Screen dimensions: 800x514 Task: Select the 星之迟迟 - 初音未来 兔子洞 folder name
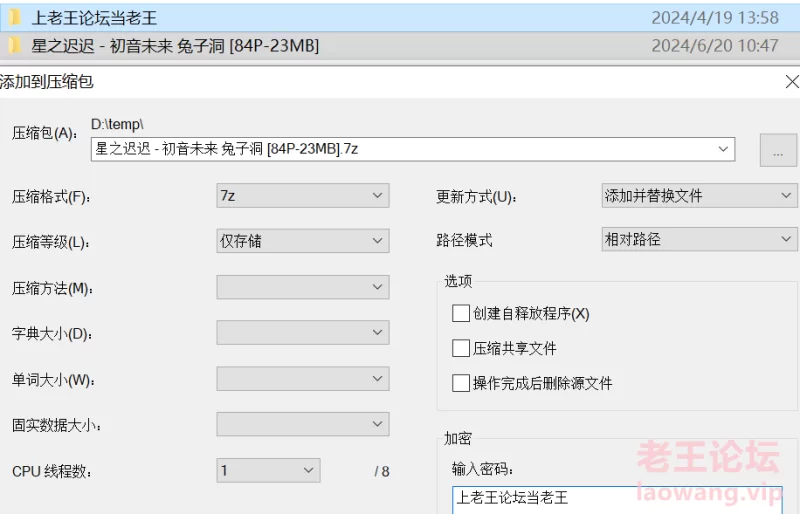tap(175, 46)
